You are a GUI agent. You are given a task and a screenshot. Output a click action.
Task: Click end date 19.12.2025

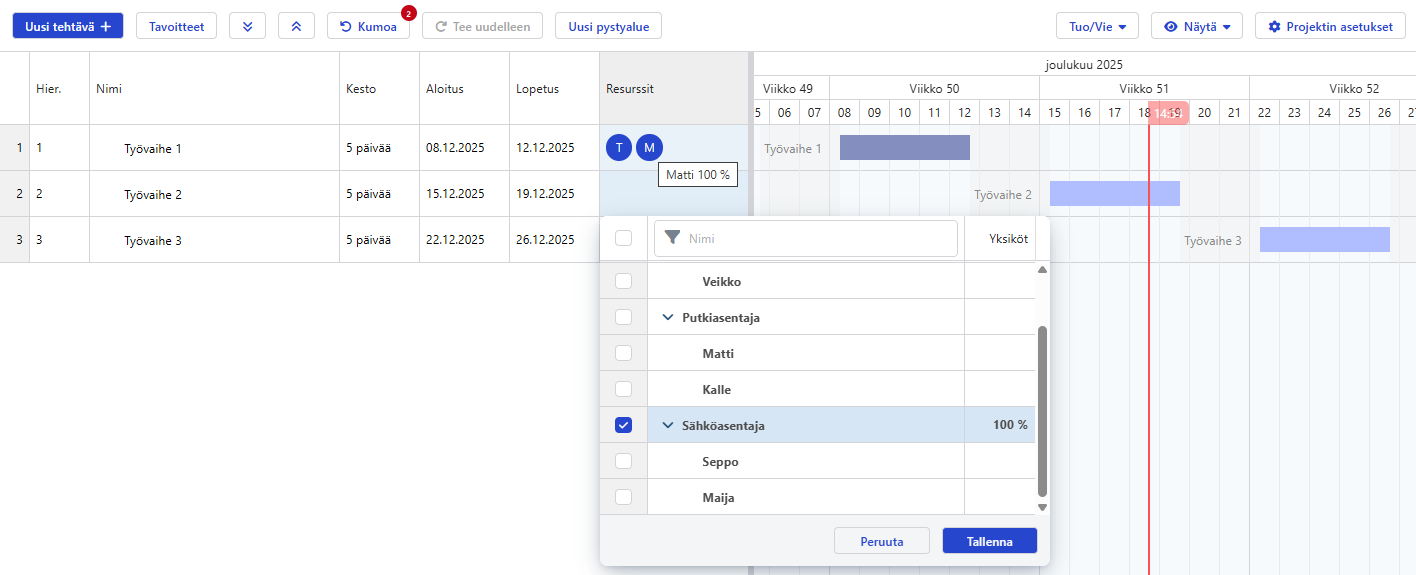point(555,194)
